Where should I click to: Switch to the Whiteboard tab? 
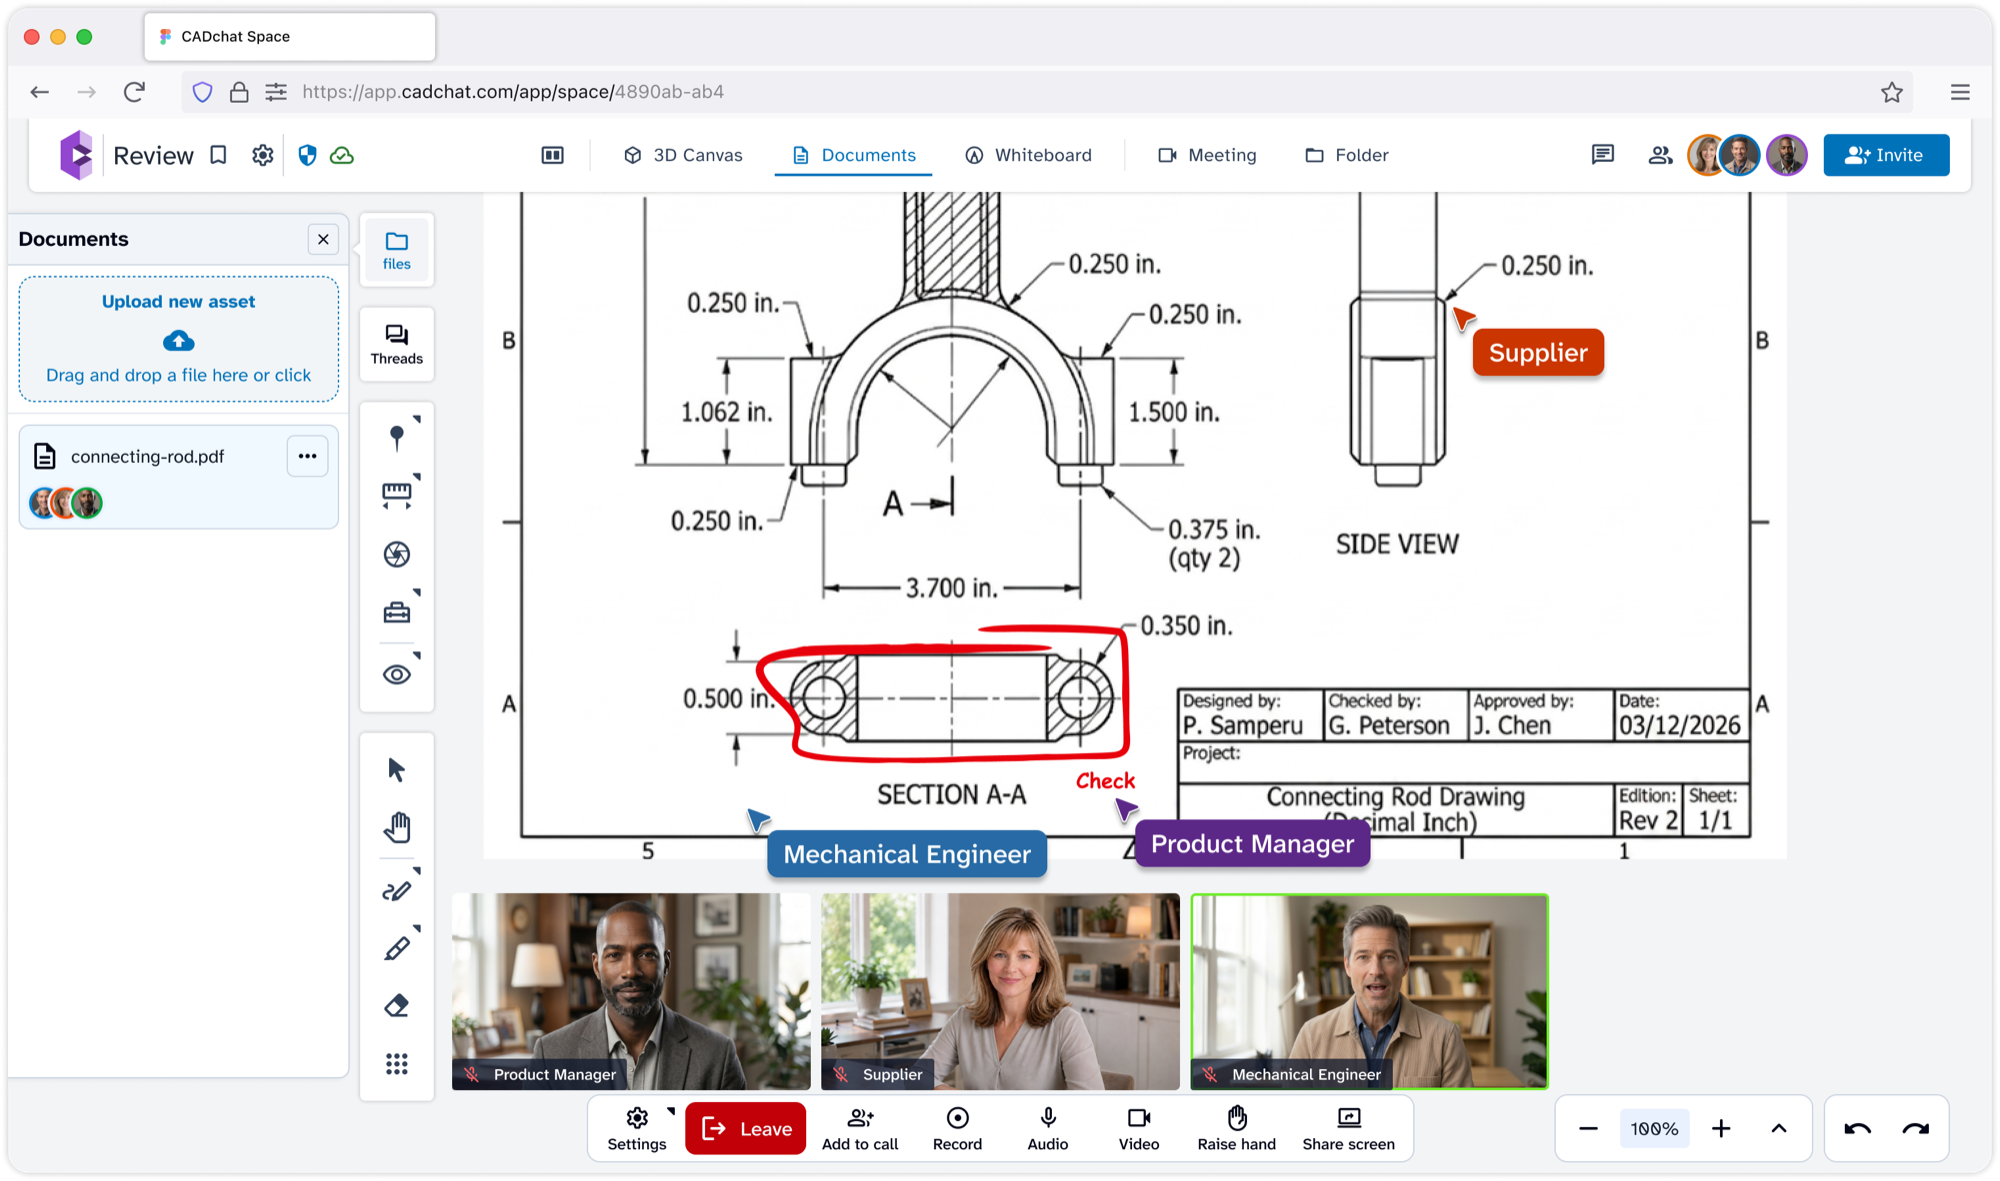(1028, 155)
